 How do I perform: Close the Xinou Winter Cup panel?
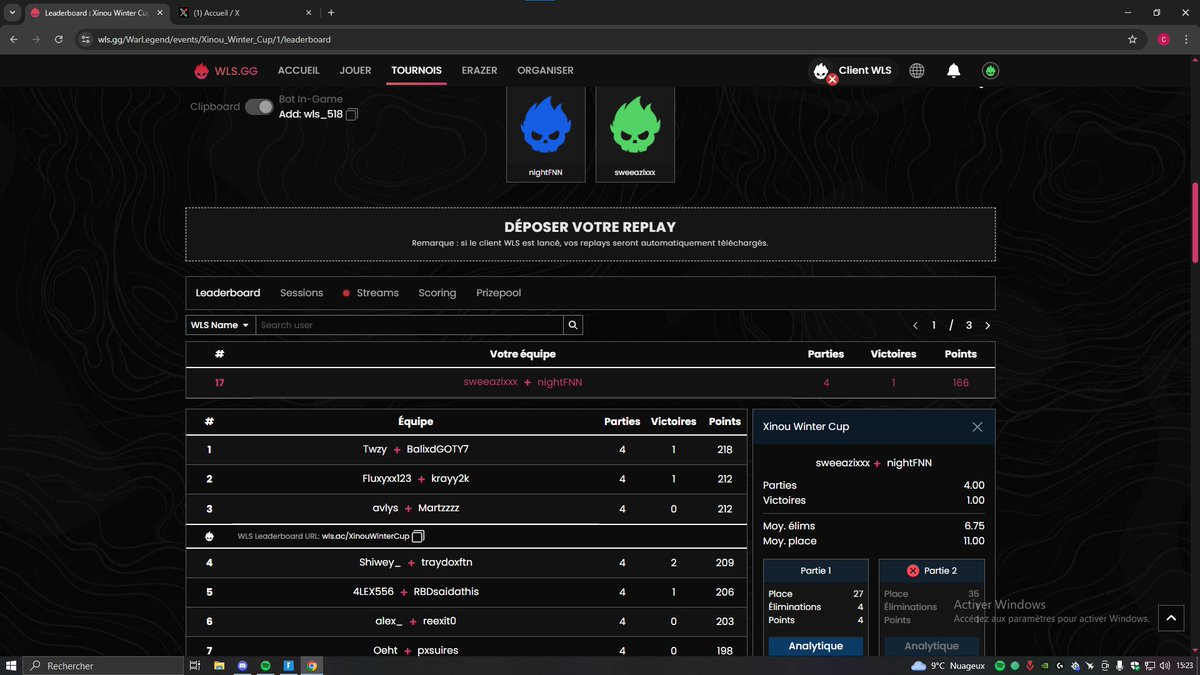click(977, 427)
